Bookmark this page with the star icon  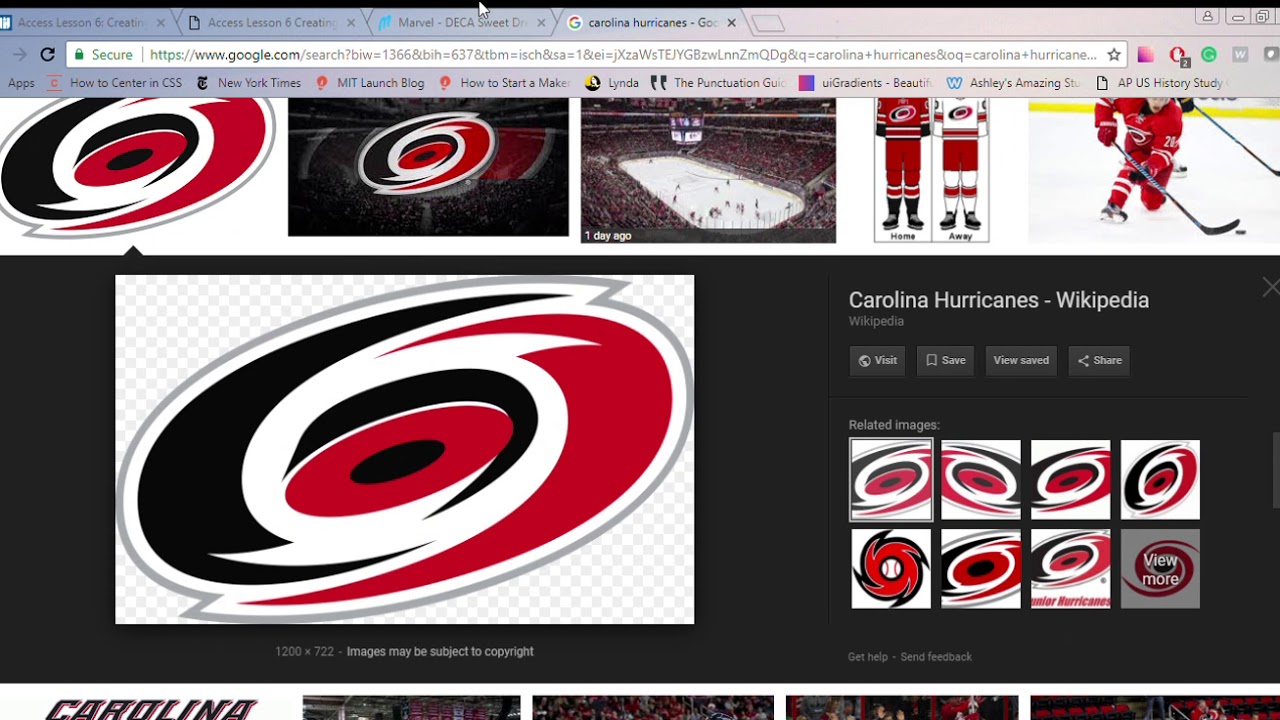(1114, 55)
